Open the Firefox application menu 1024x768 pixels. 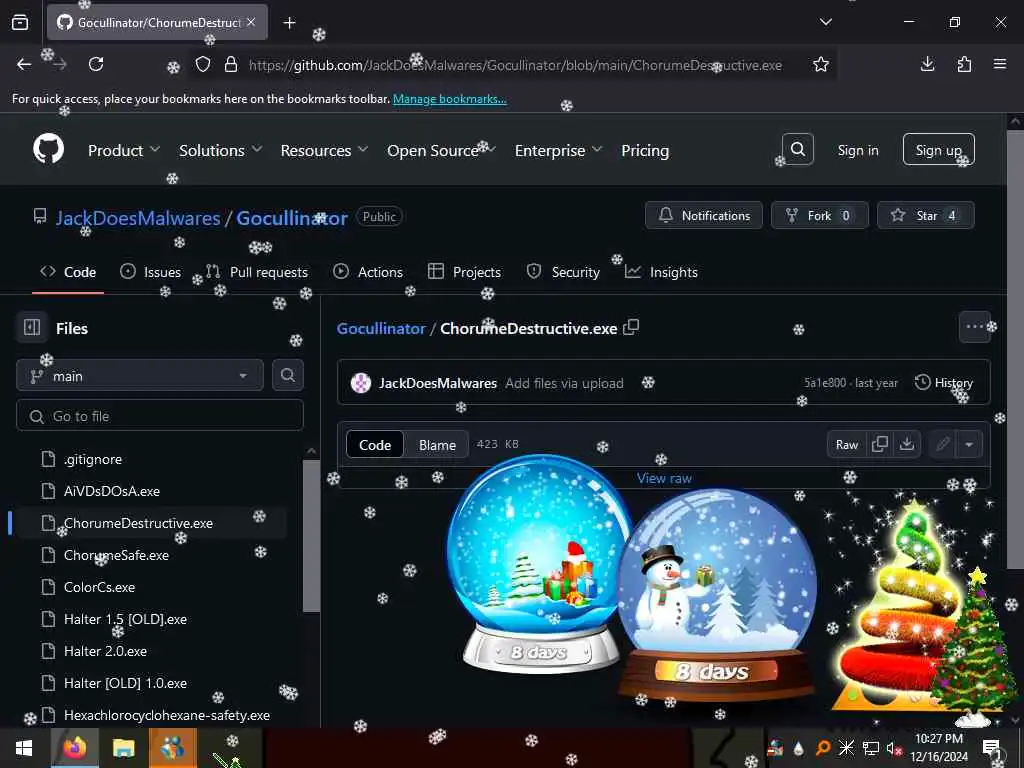[1000, 64]
